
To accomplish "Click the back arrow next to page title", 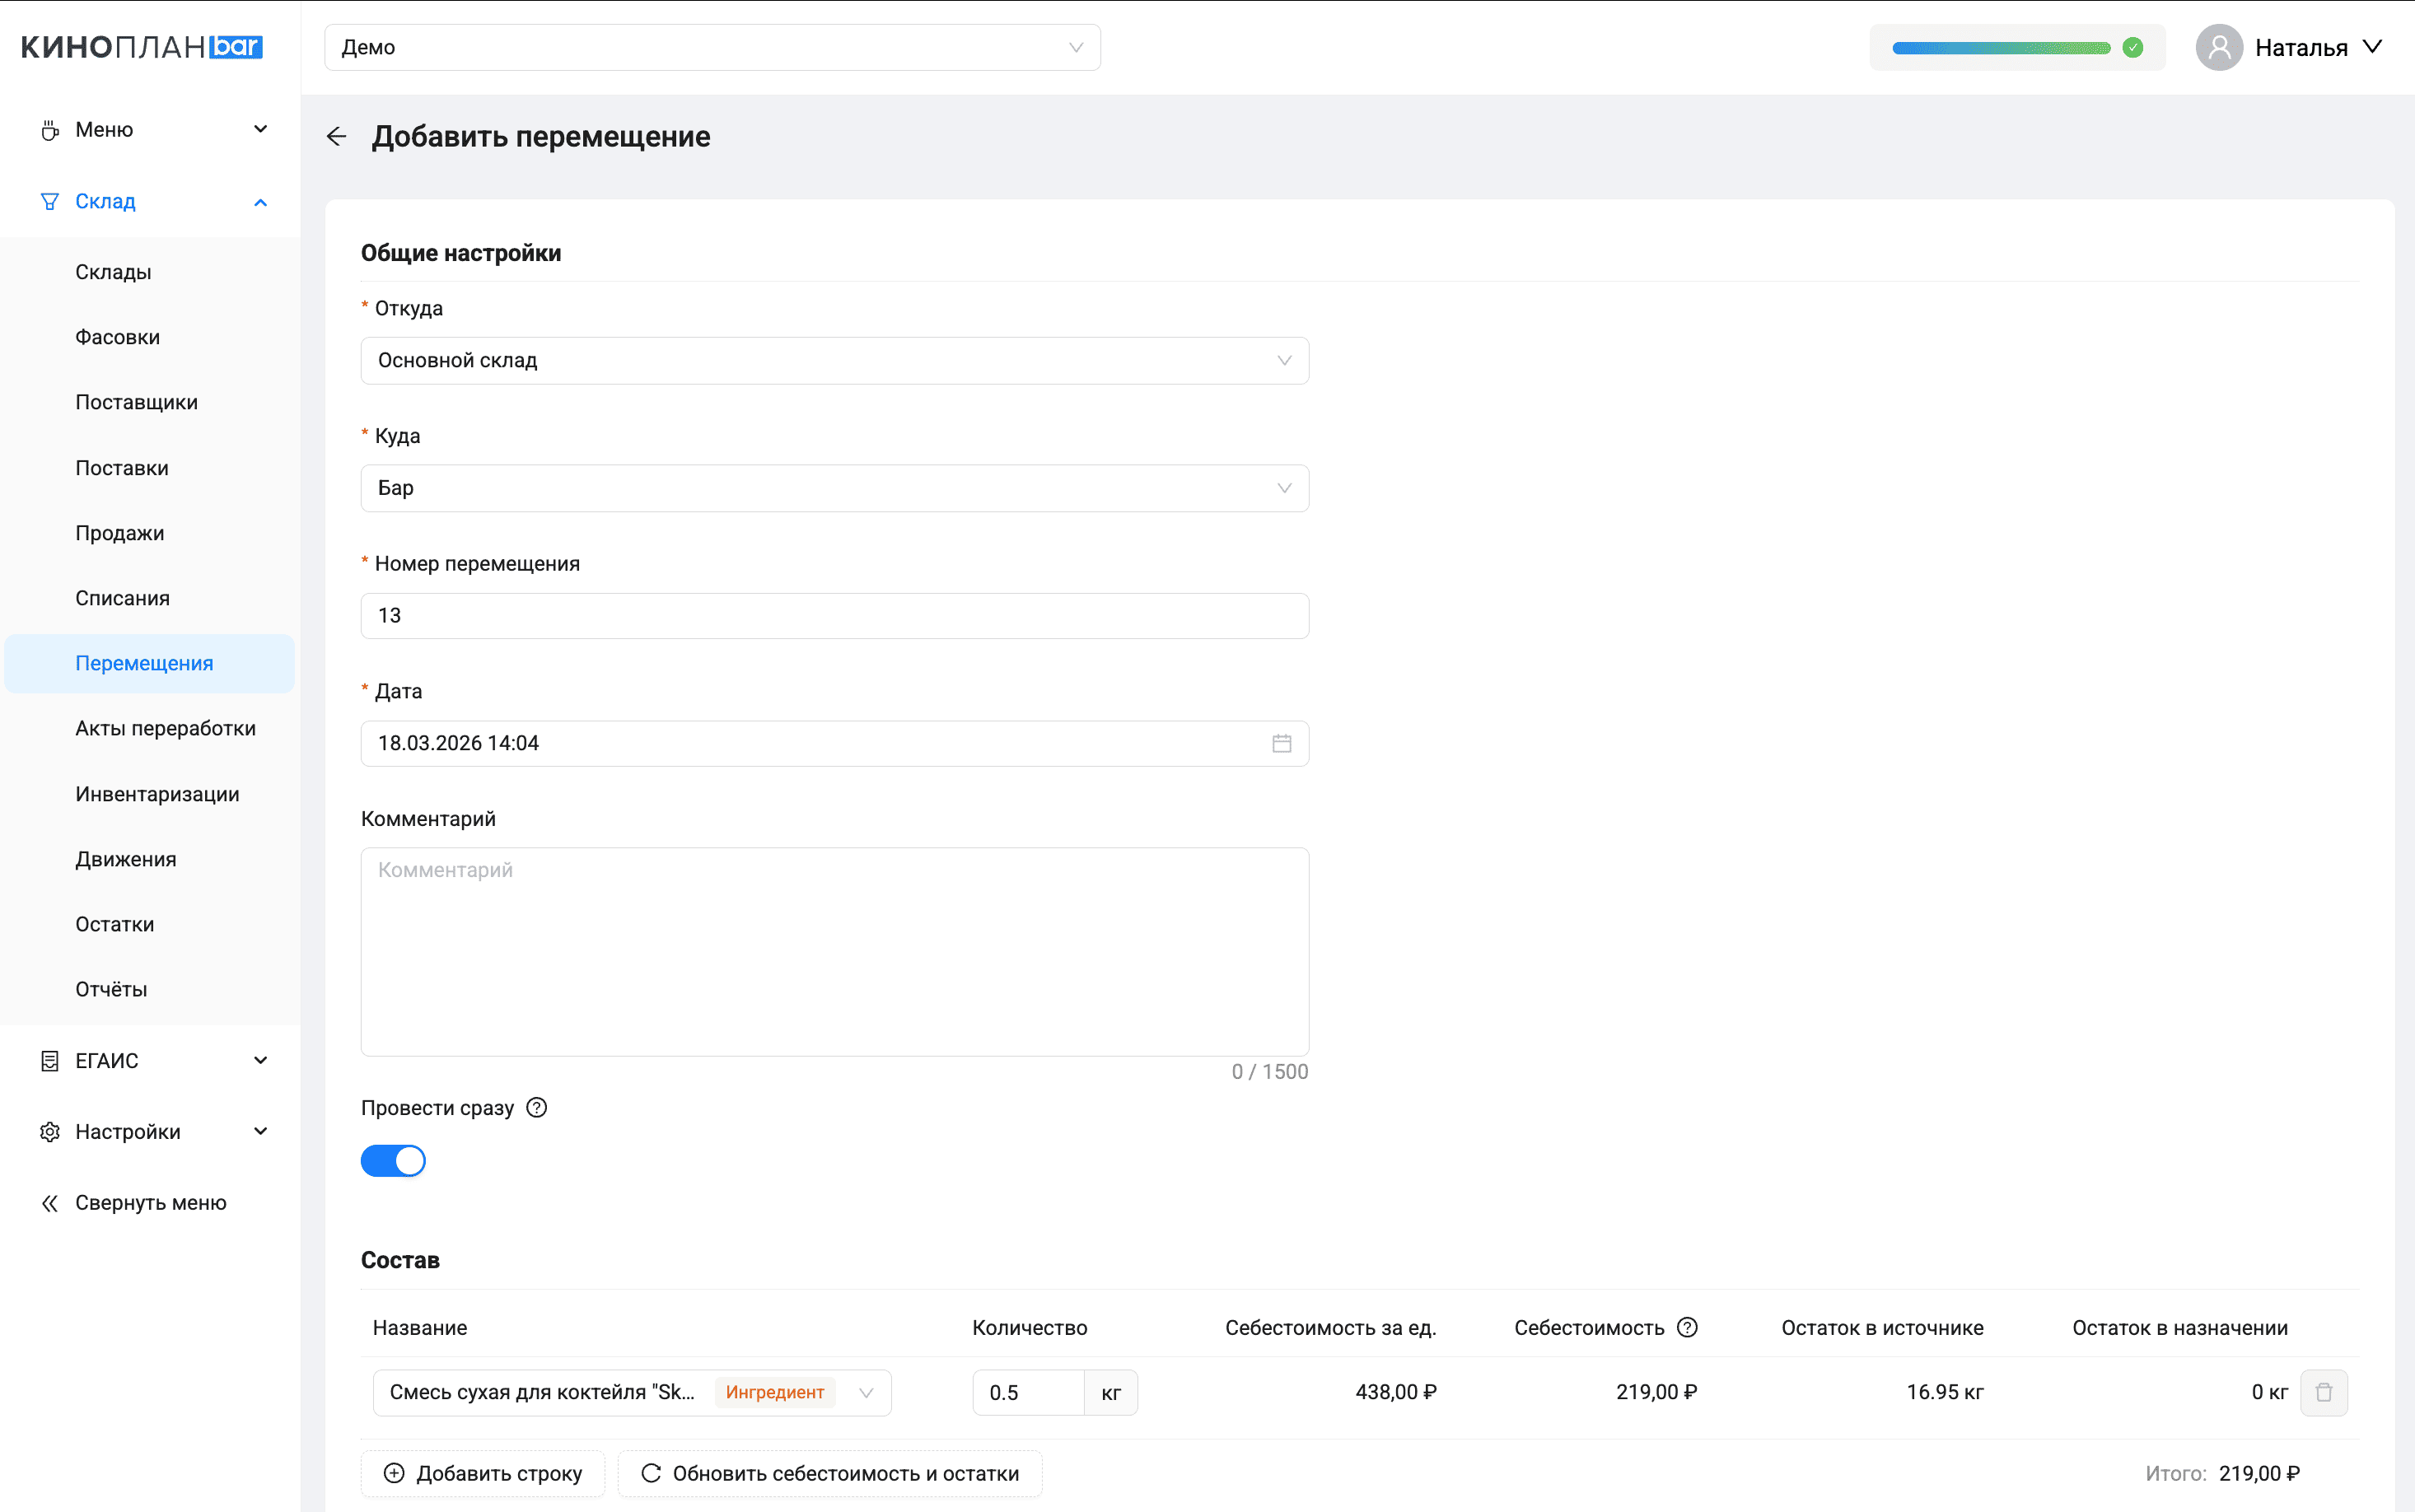I will click(x=337, y=137).
